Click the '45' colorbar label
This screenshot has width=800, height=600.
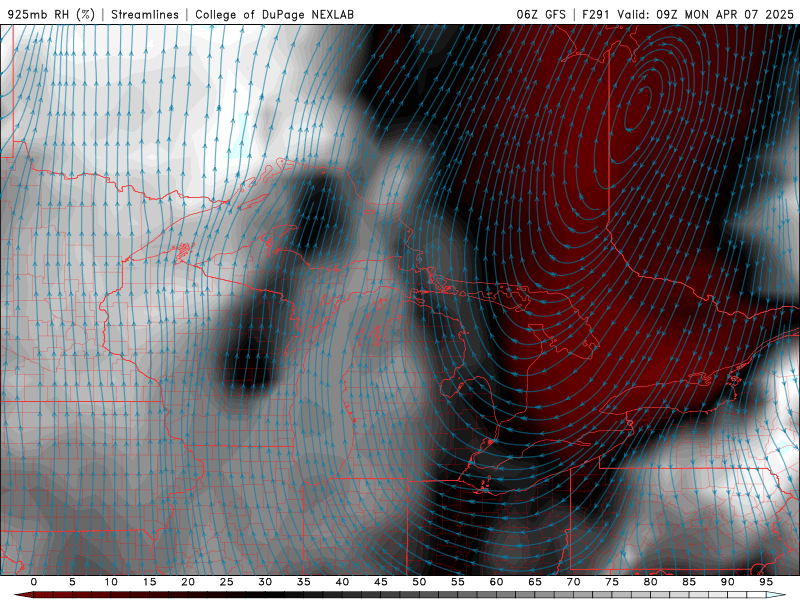pos(381,582)
